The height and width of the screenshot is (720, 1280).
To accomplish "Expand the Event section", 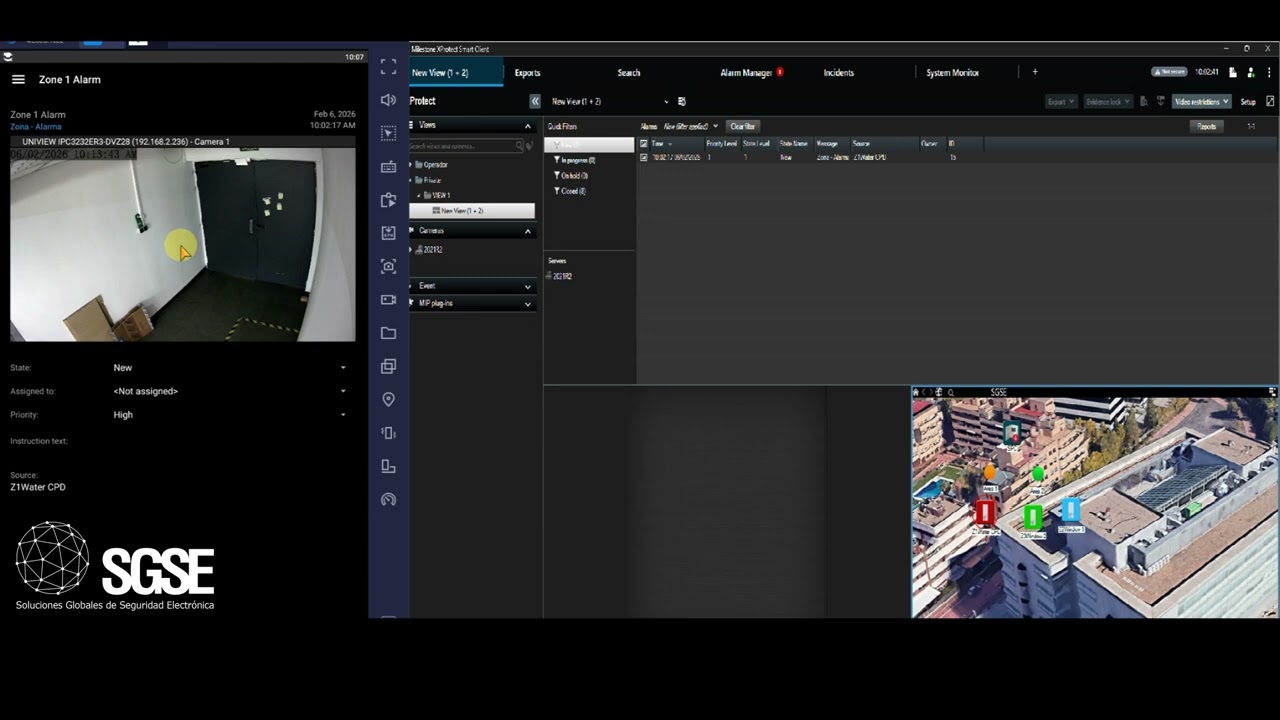I will point(528,287).
